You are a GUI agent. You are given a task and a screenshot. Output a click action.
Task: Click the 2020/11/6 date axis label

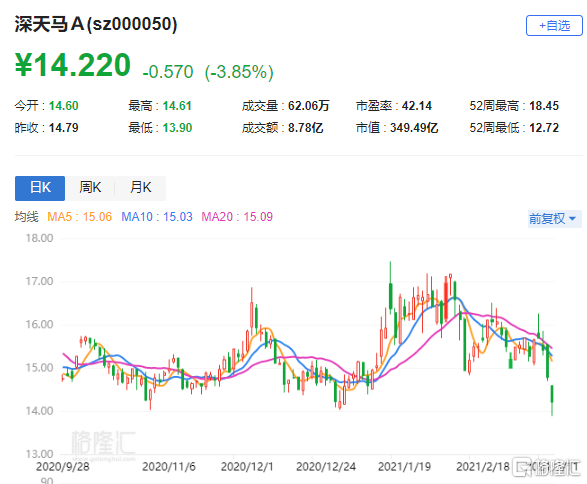[x=169, y=466]
